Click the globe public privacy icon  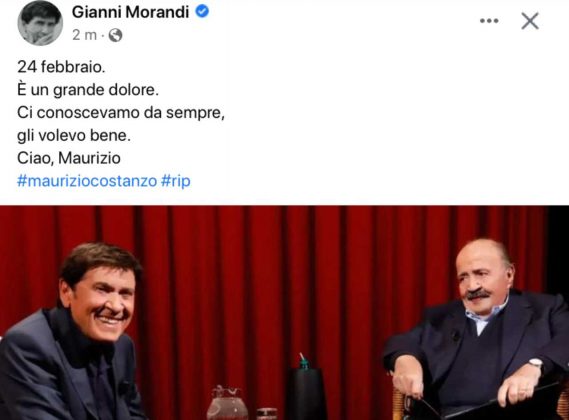(115, 35)
